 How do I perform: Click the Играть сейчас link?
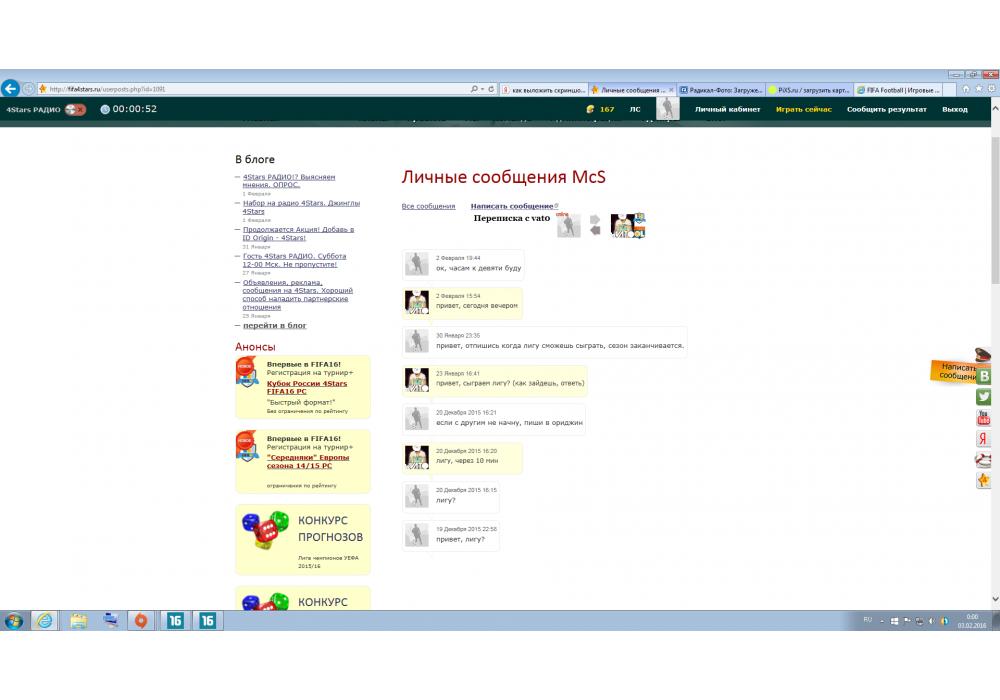tap(803, 109)
